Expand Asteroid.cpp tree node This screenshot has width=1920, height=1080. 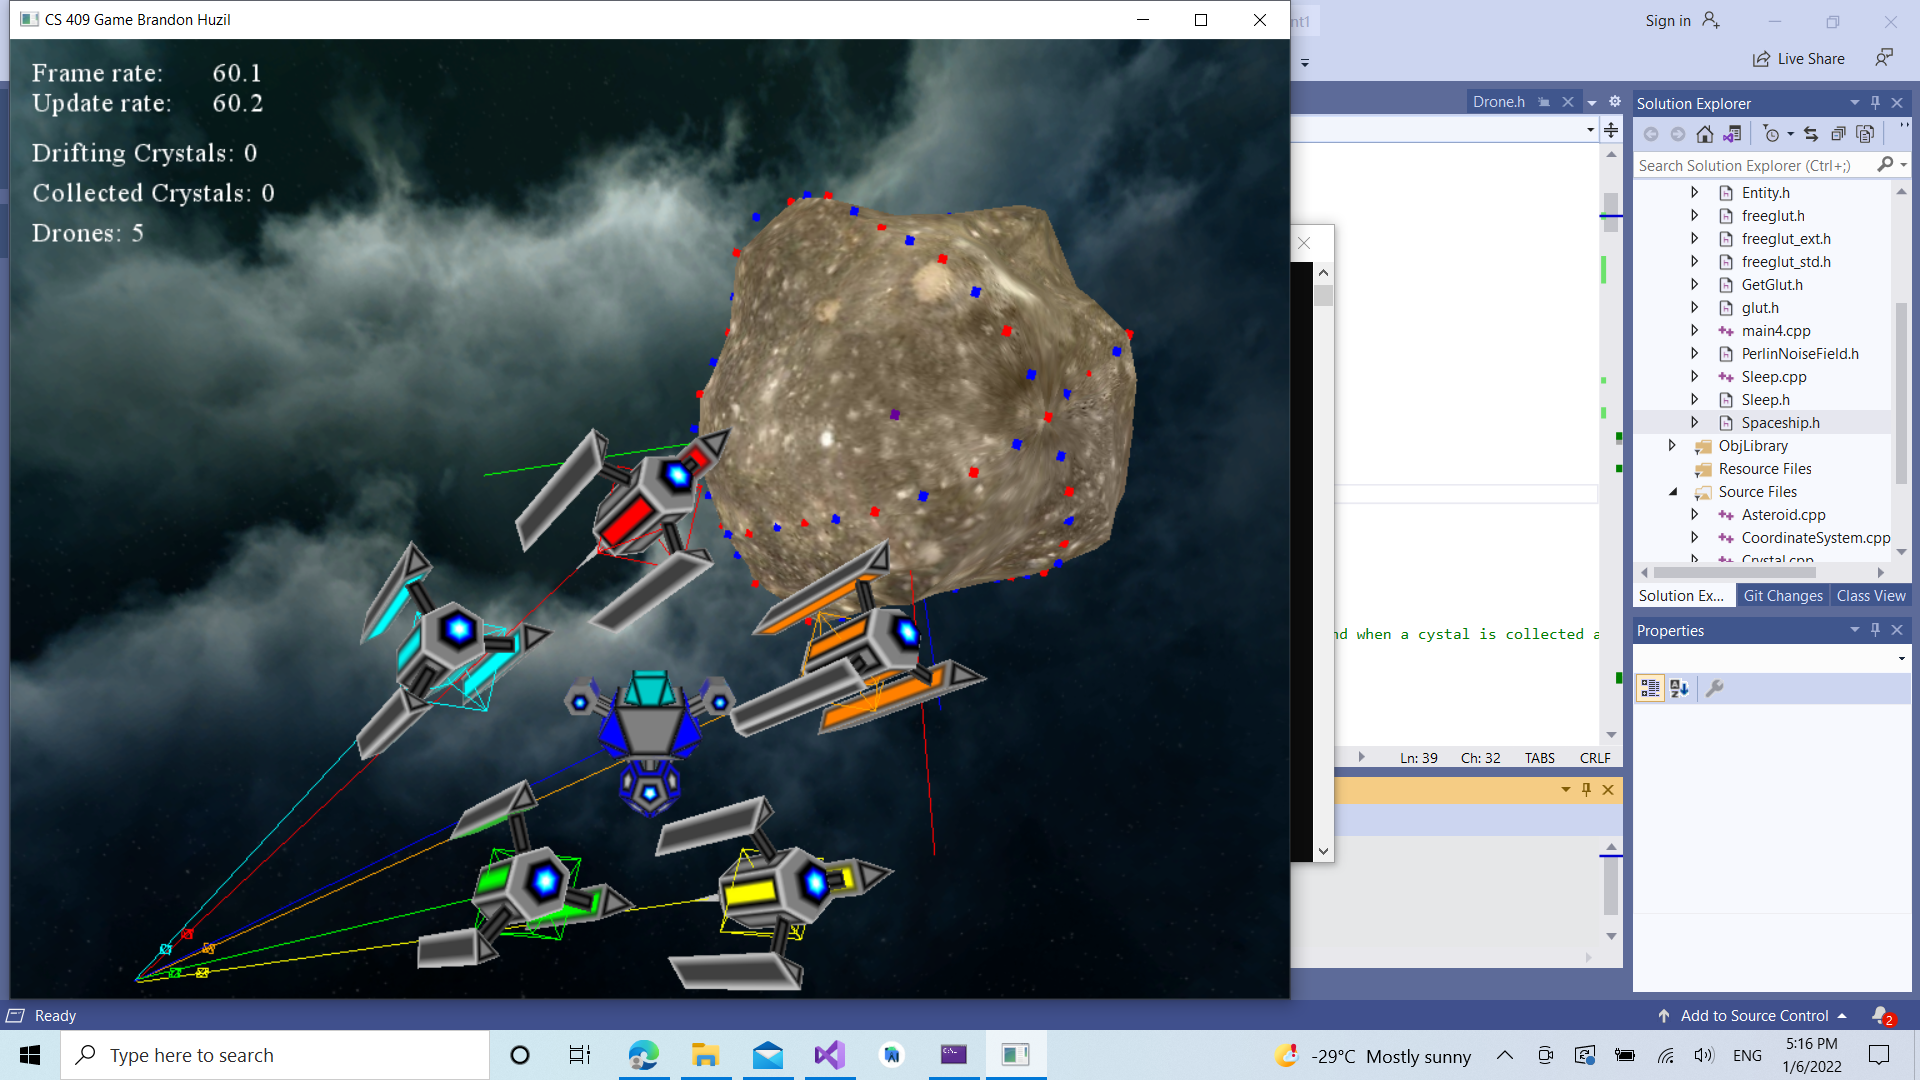pyautogui.click(x=1695, y=514)
